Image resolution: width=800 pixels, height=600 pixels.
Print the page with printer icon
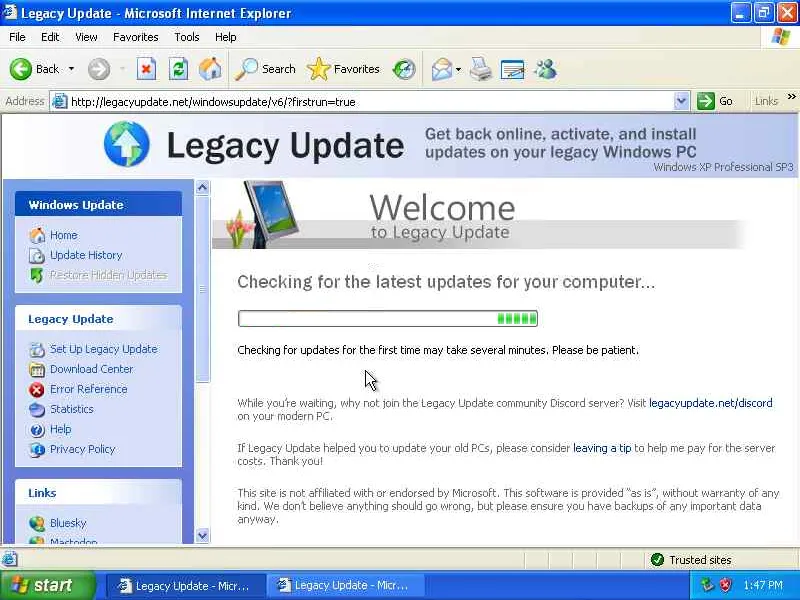tap(481, 69)
